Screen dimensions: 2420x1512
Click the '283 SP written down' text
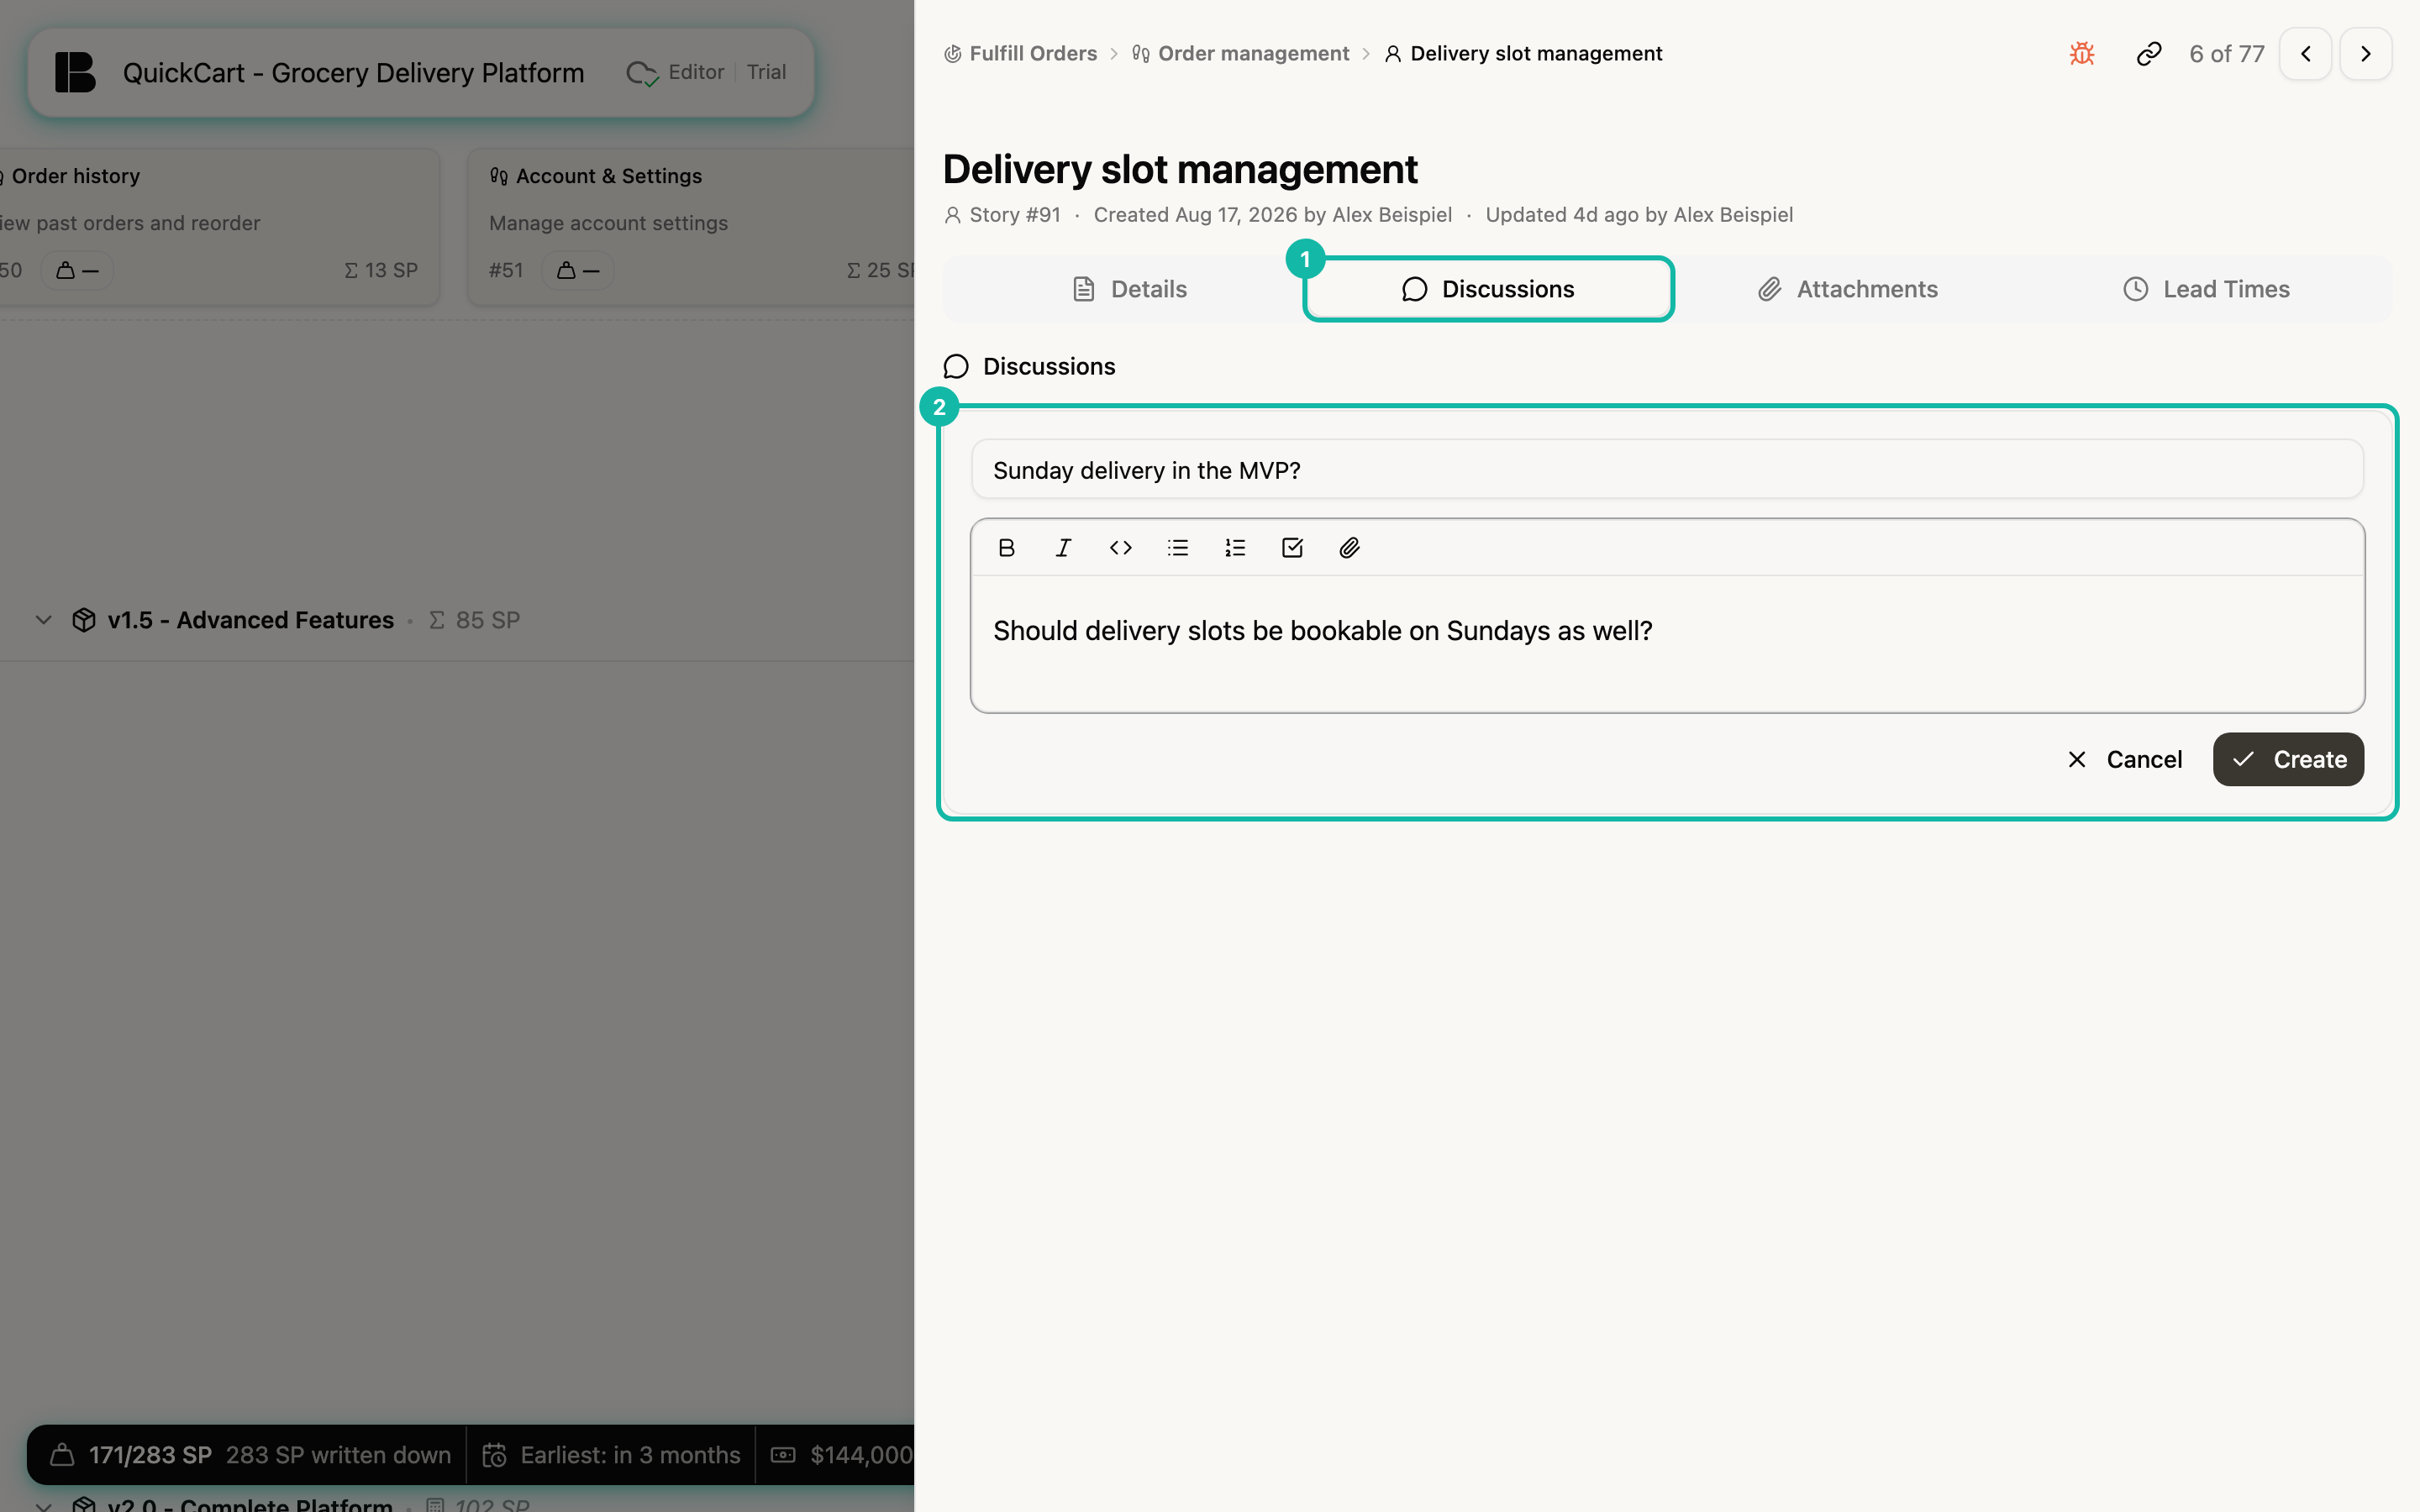pyautogui.click(x=338, y=1455)
